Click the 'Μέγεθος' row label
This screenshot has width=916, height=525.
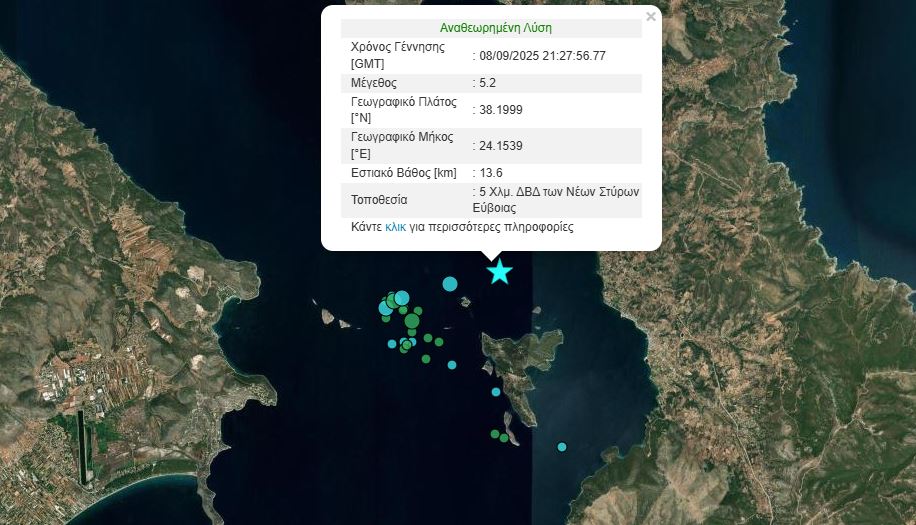point(374,82)
